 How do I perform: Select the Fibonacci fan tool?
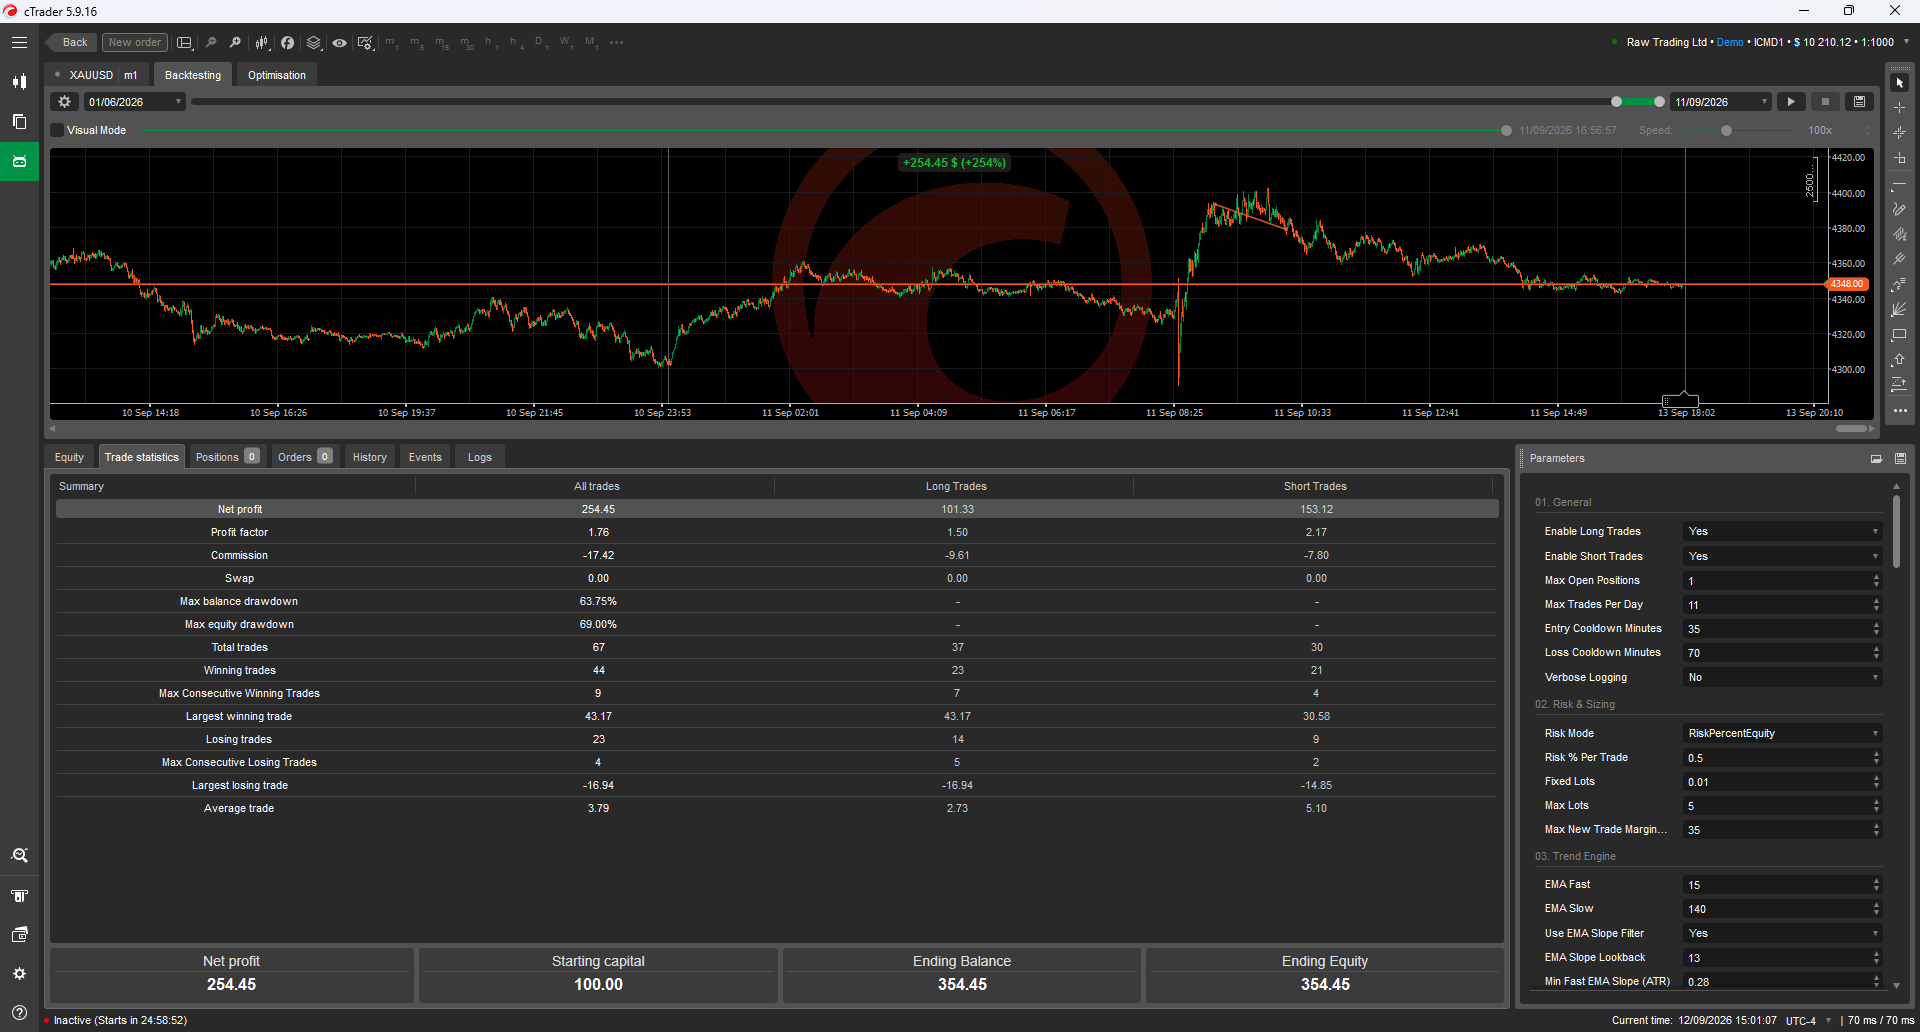pyautogui.click(x=1899, y=310)
